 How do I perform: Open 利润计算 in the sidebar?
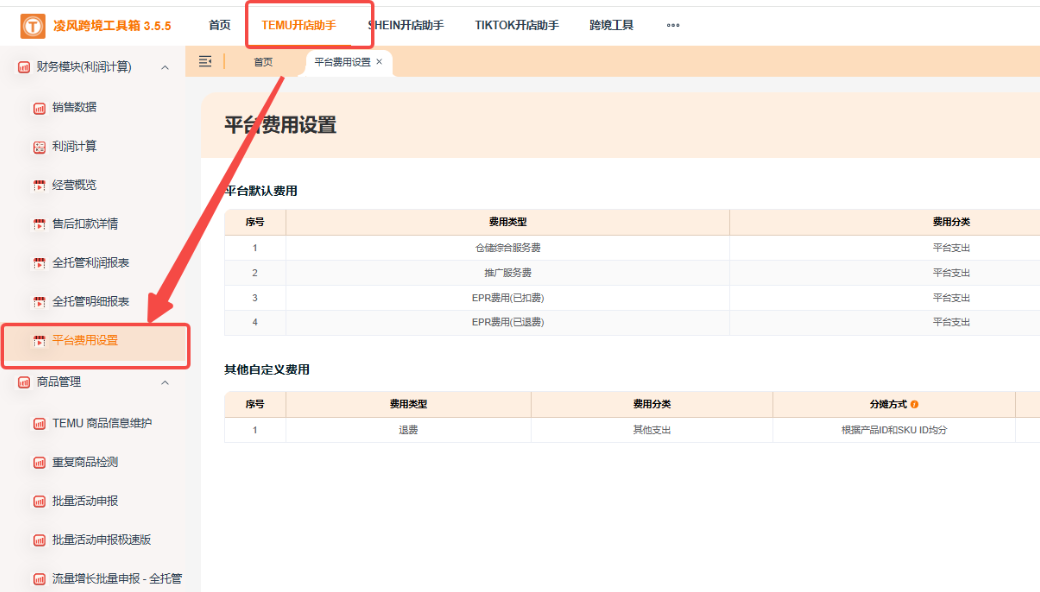(x=74, y=146)
